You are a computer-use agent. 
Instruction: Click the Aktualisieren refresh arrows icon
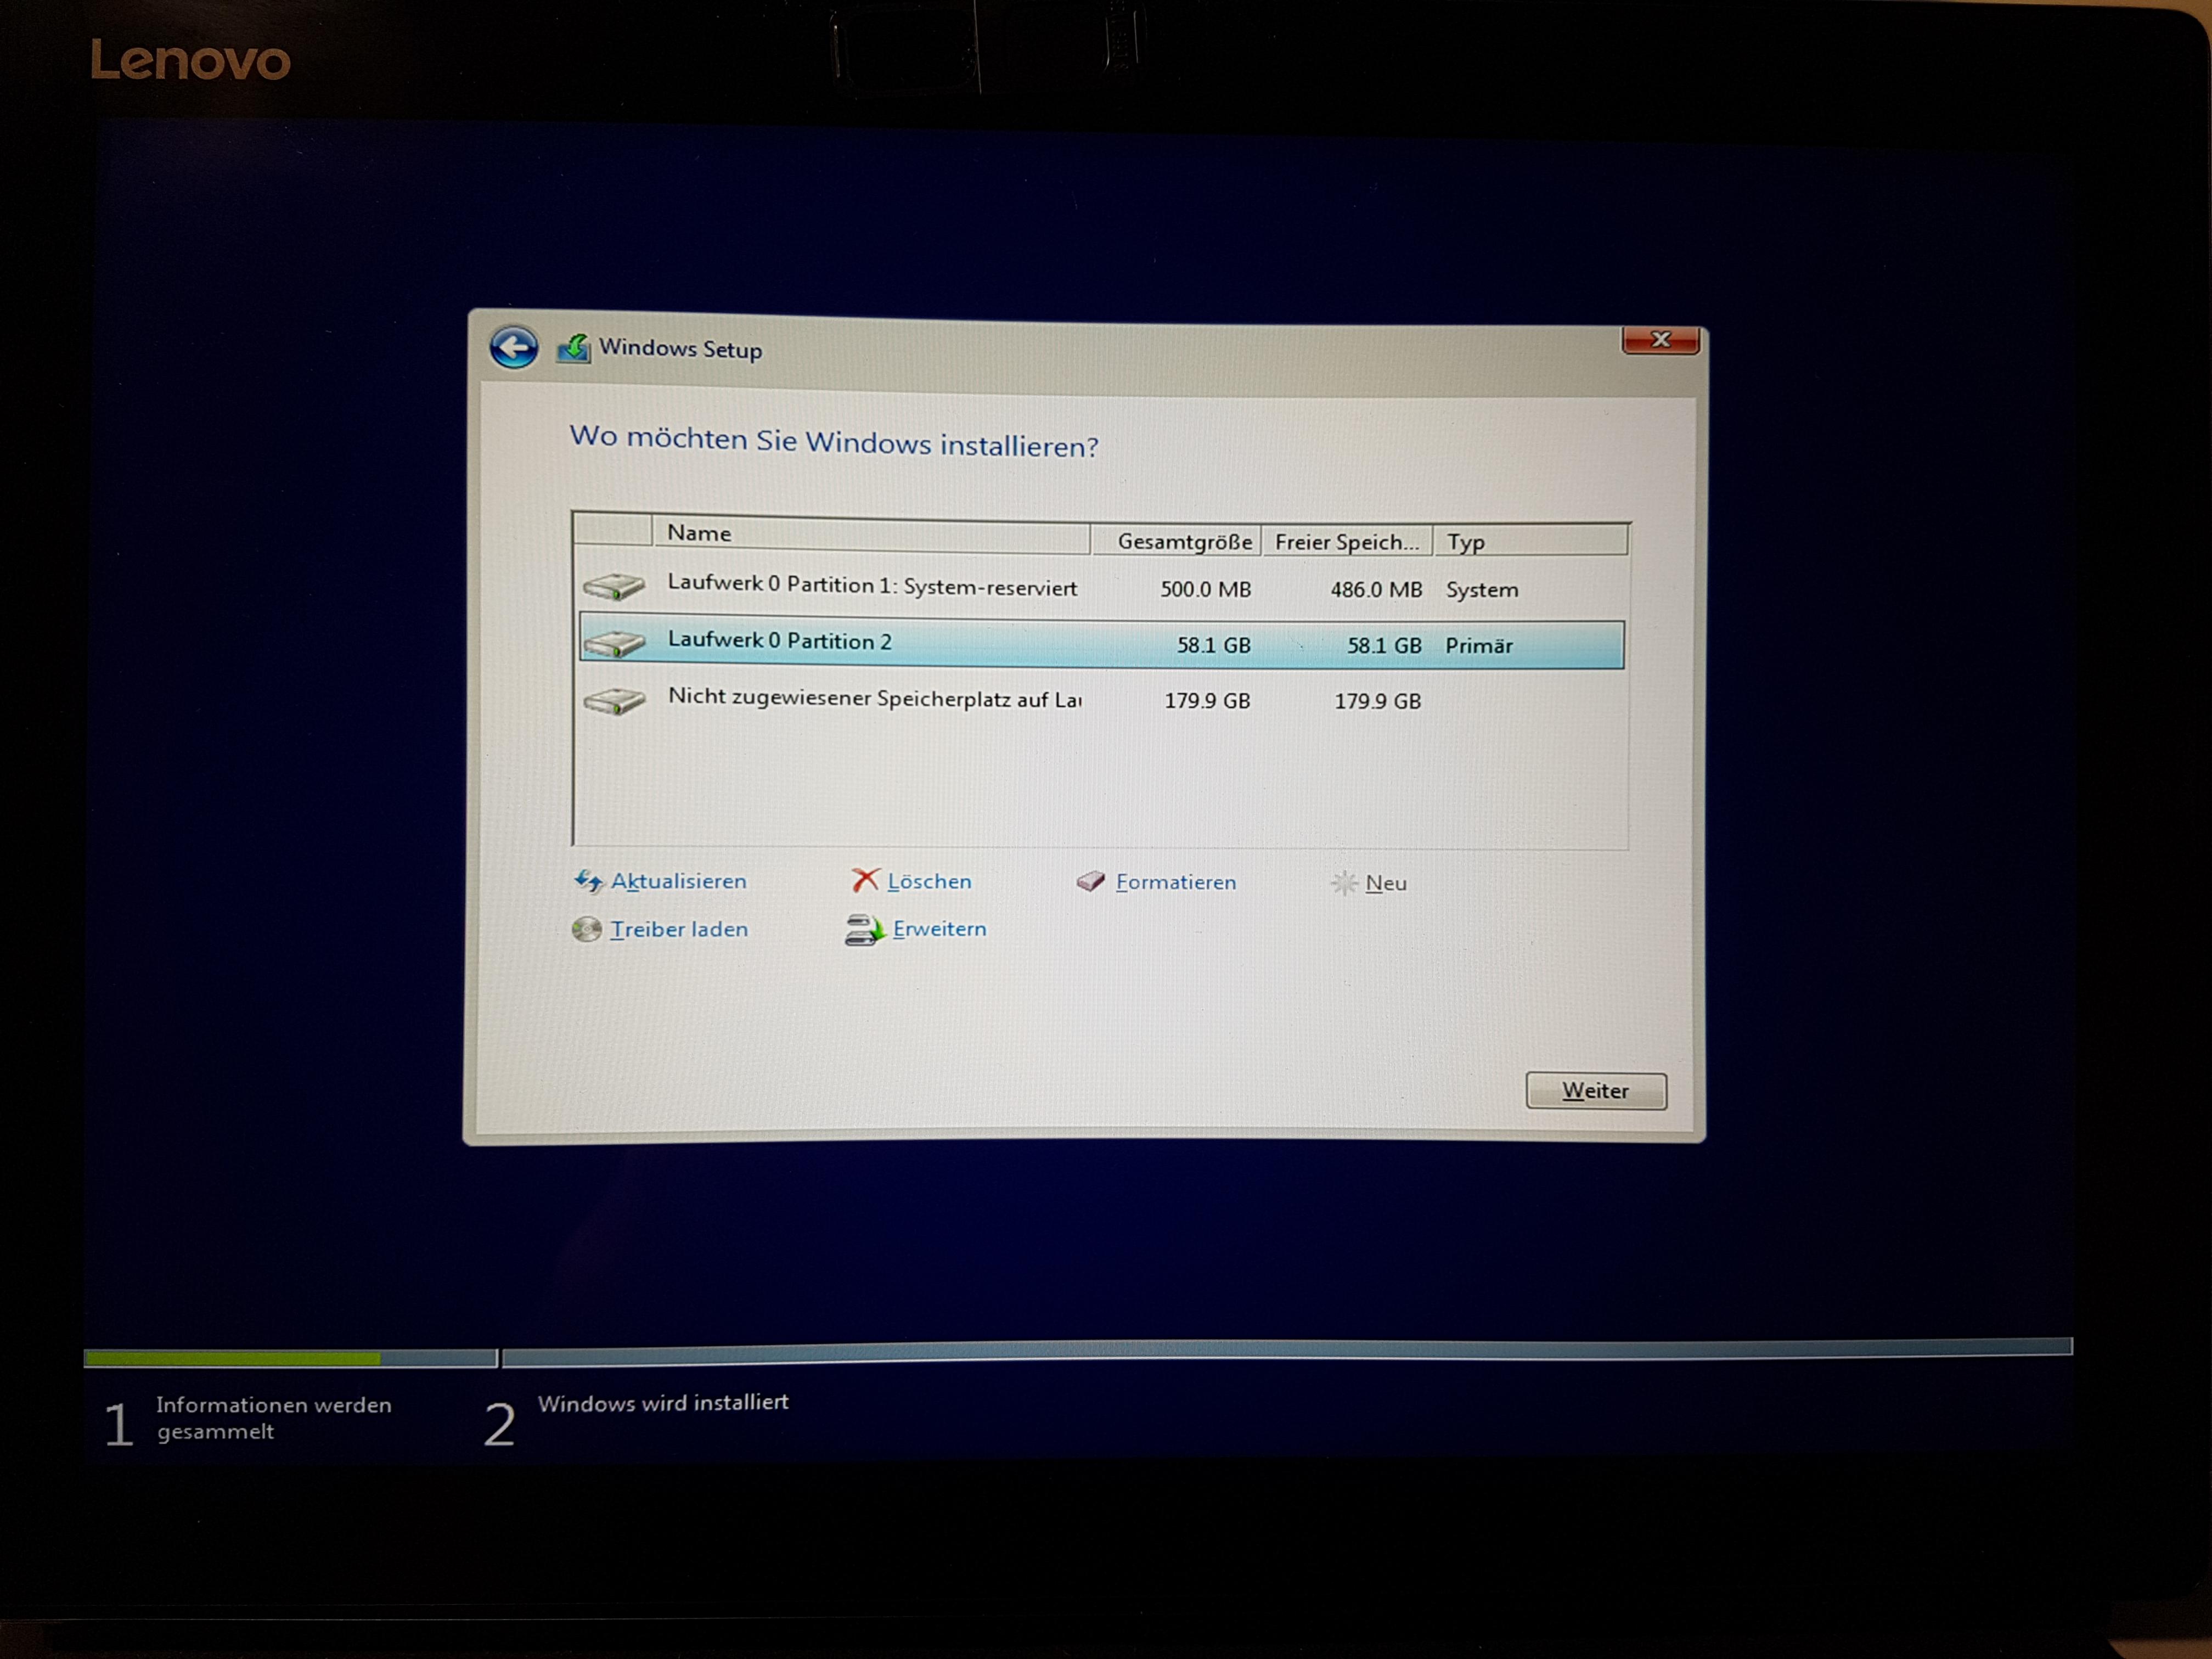tap(588, 881)
